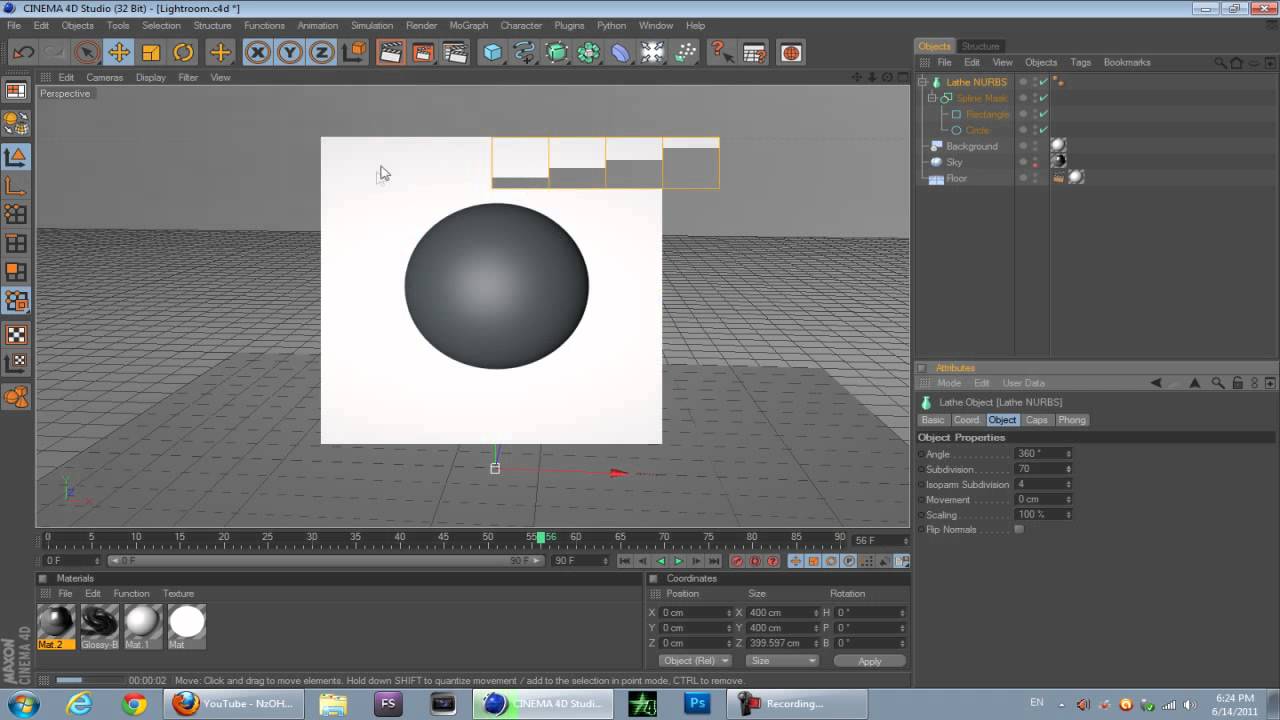Image resolution: width=1280 pixels, height=720 pixels.
Task: Activate the Rotate tool
Action: tap(183, 52)
